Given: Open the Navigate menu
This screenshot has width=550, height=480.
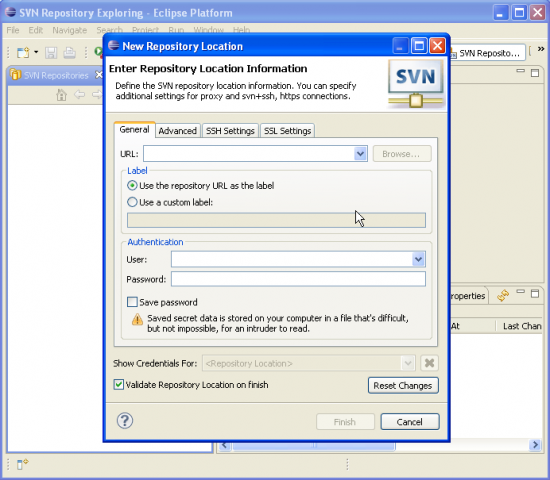Looking at the screenshot, I should point(69,30).
